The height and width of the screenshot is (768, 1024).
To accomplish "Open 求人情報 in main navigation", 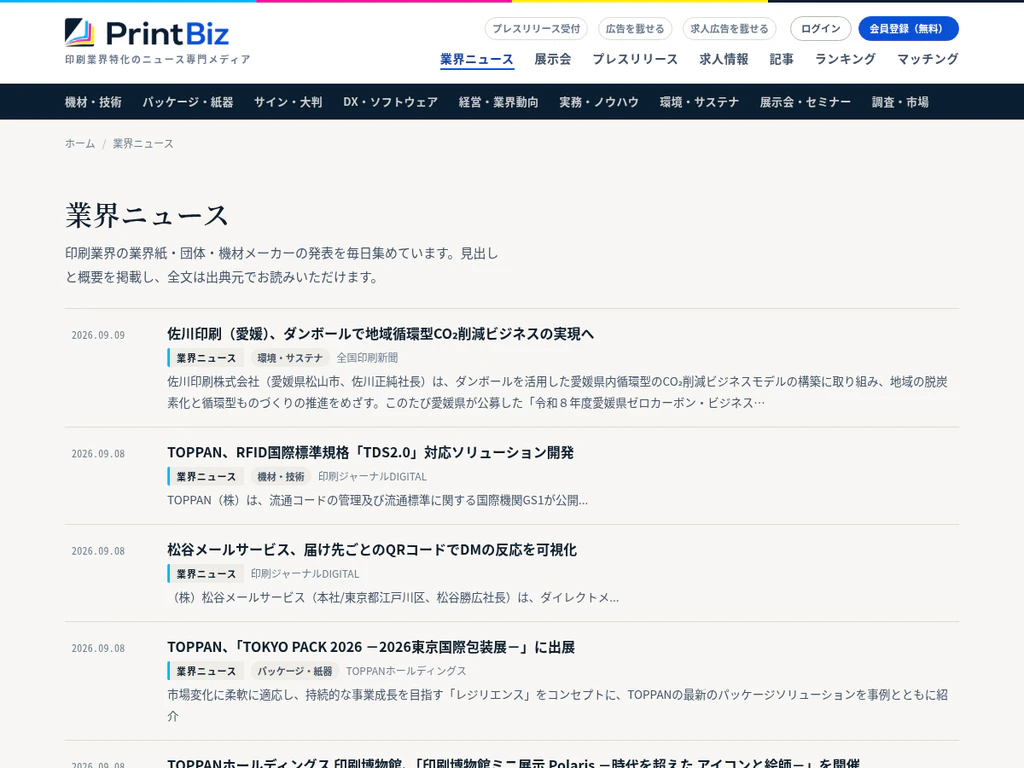I will coord(724,59).
